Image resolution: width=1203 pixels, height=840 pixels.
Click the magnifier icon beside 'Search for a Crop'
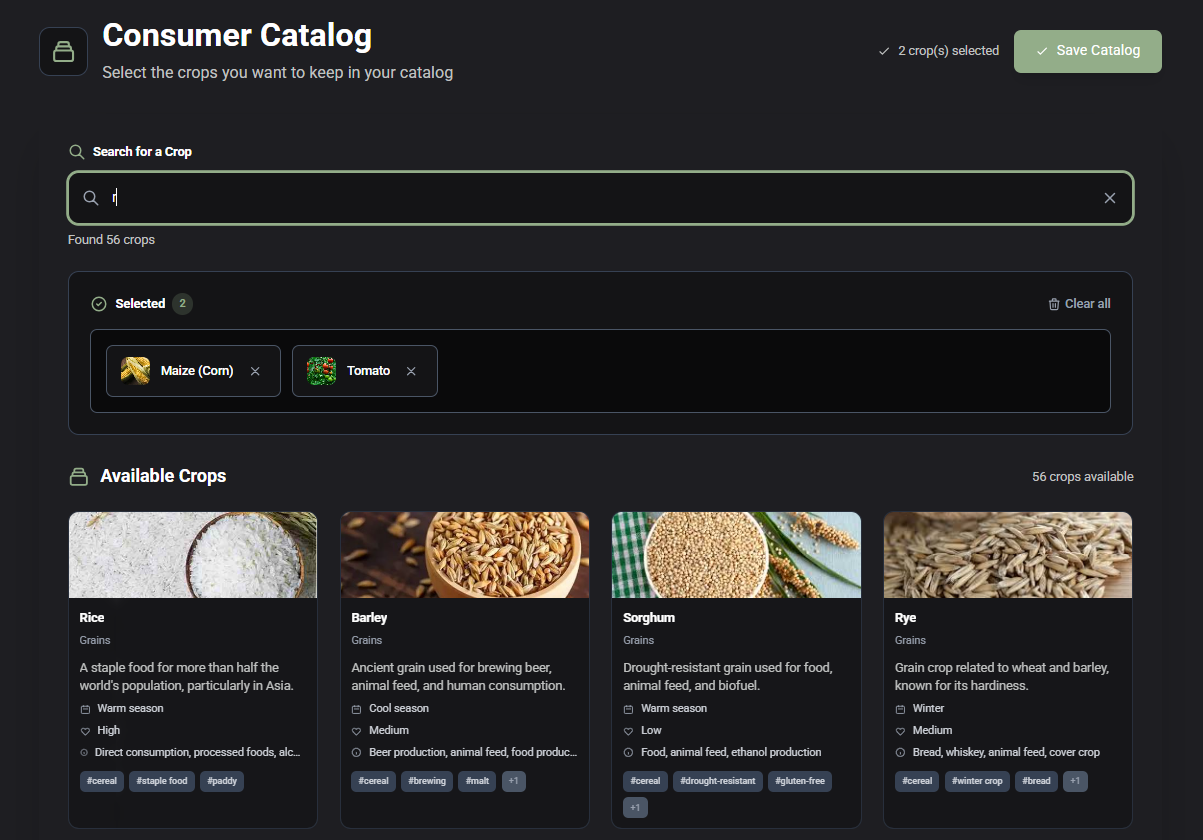[76, 151]
